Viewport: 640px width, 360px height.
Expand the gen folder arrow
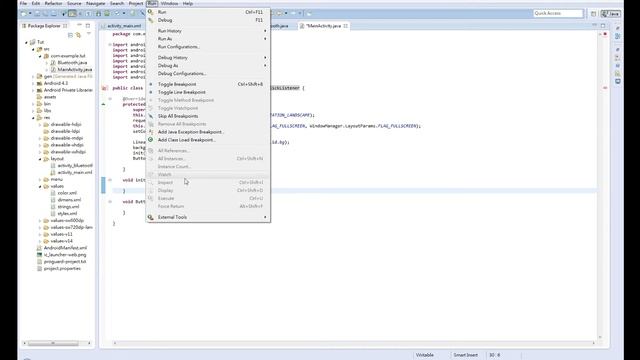coord(33,76)
